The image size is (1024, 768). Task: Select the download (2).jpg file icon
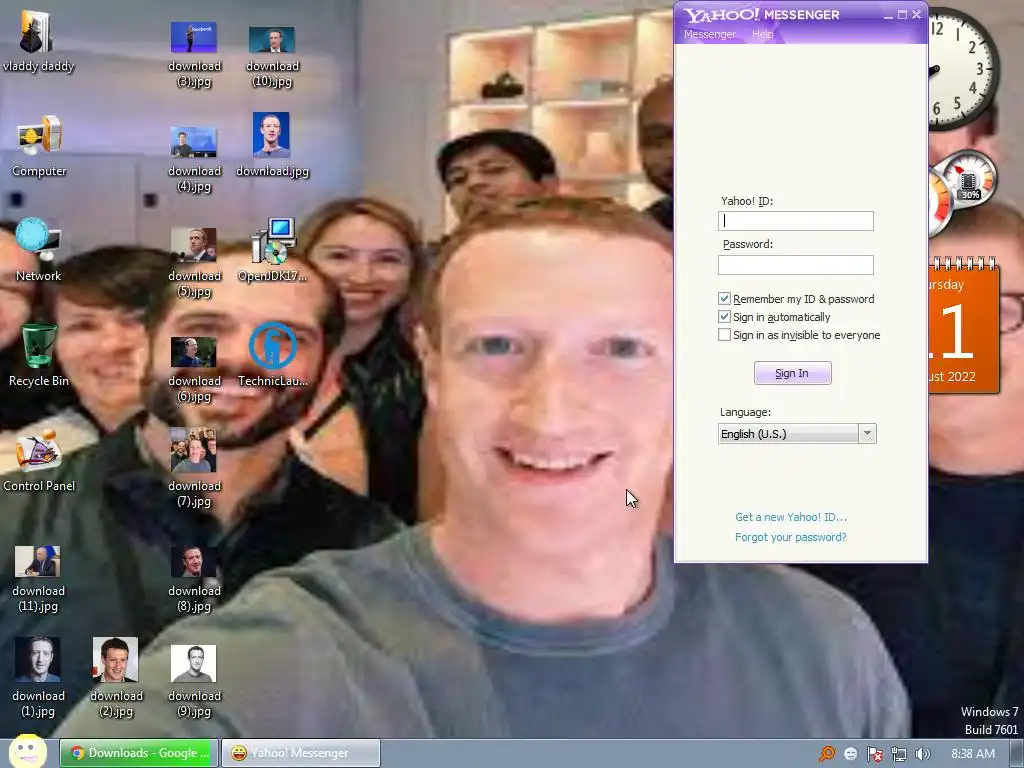coord(116,678)
